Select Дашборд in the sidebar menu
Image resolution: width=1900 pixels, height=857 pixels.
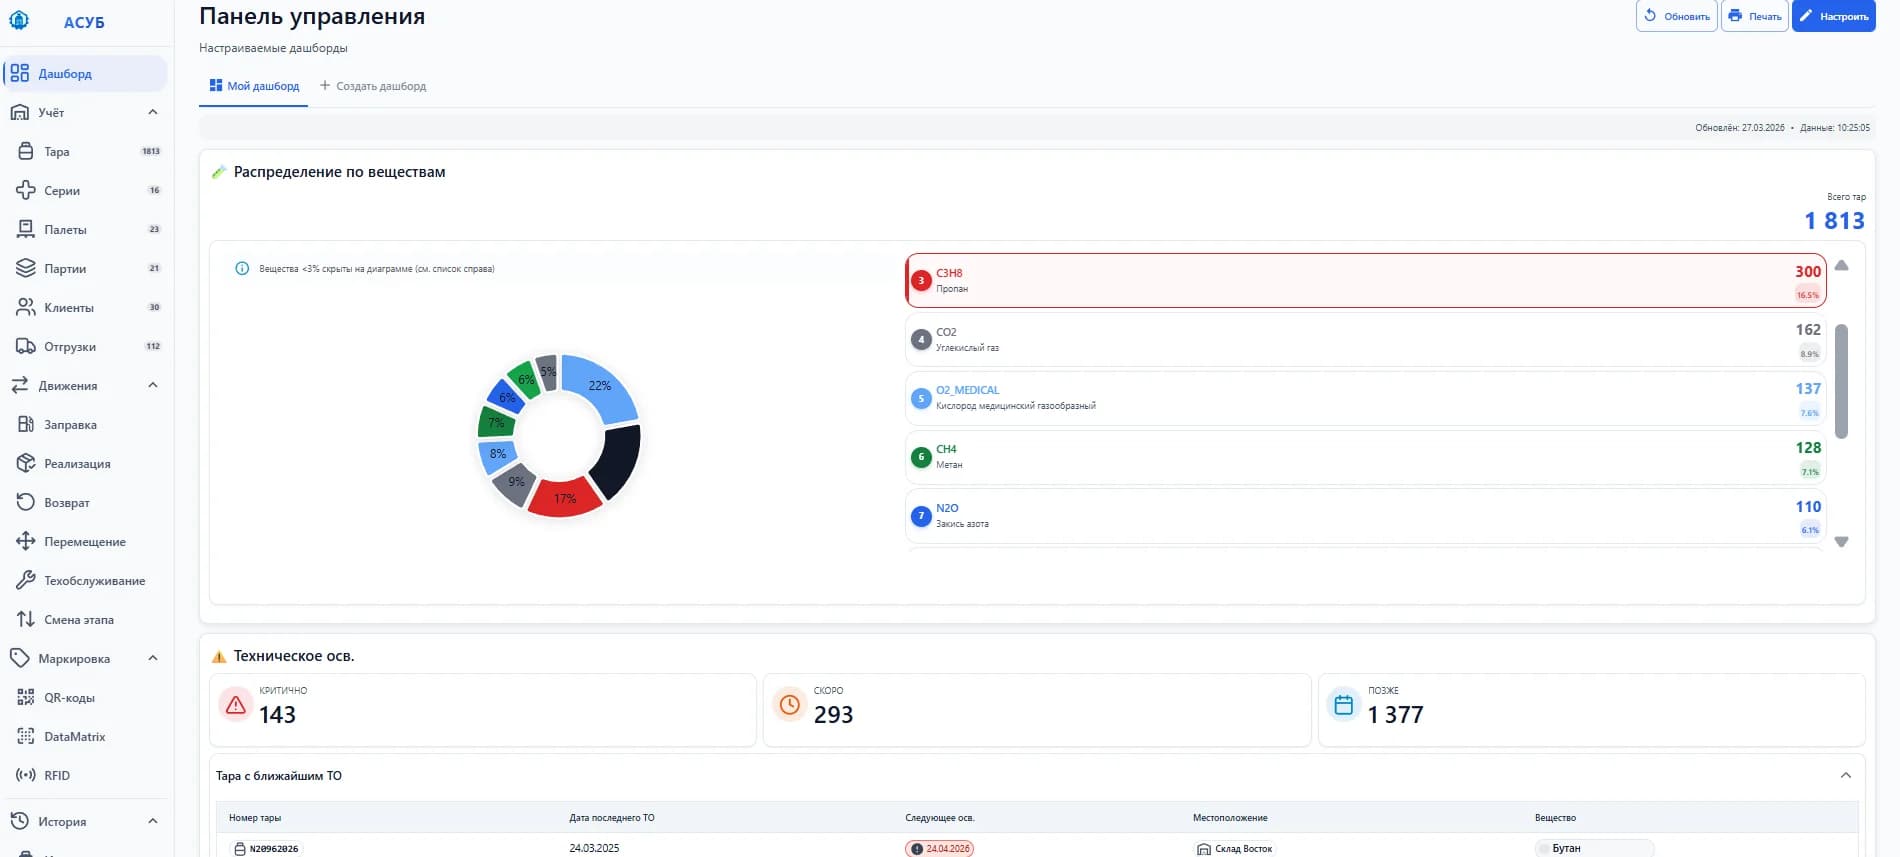[85, 73]
